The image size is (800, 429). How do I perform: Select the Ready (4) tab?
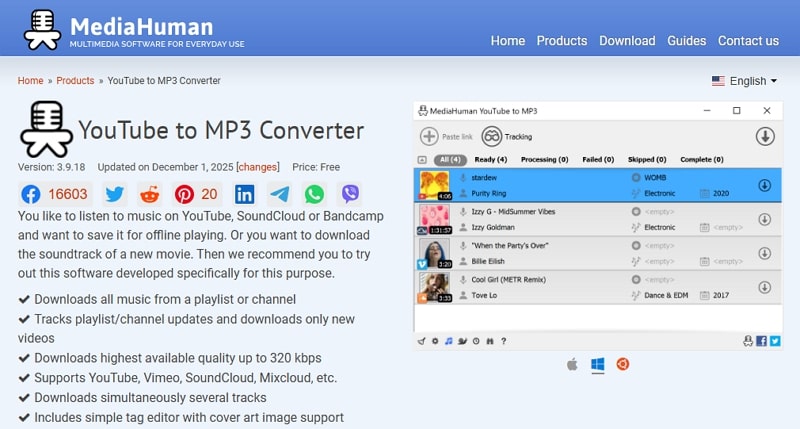pyautogui.click(x=491, y=160)
